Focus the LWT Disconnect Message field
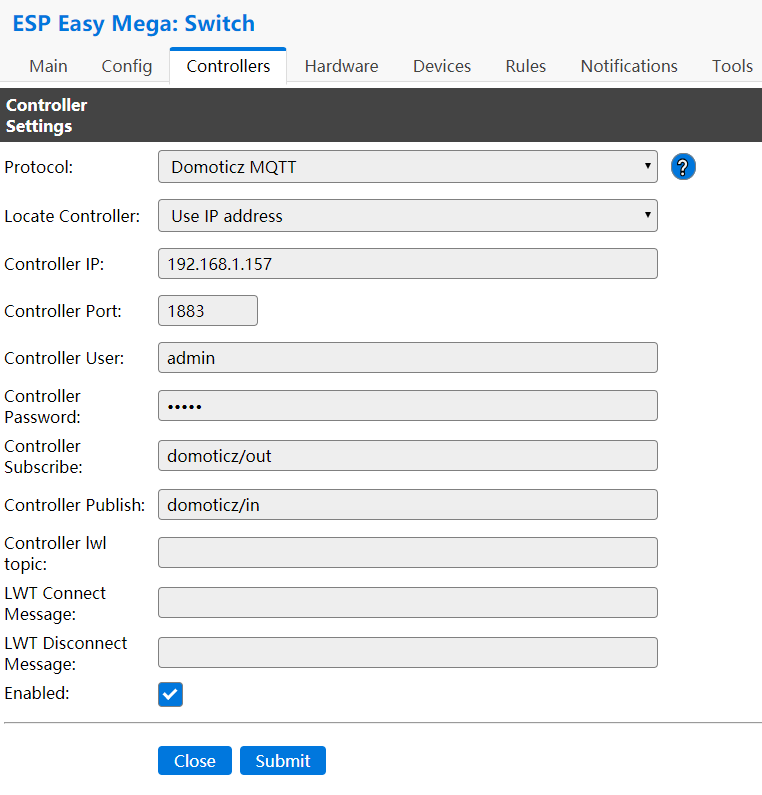 (x=408, y=653)
